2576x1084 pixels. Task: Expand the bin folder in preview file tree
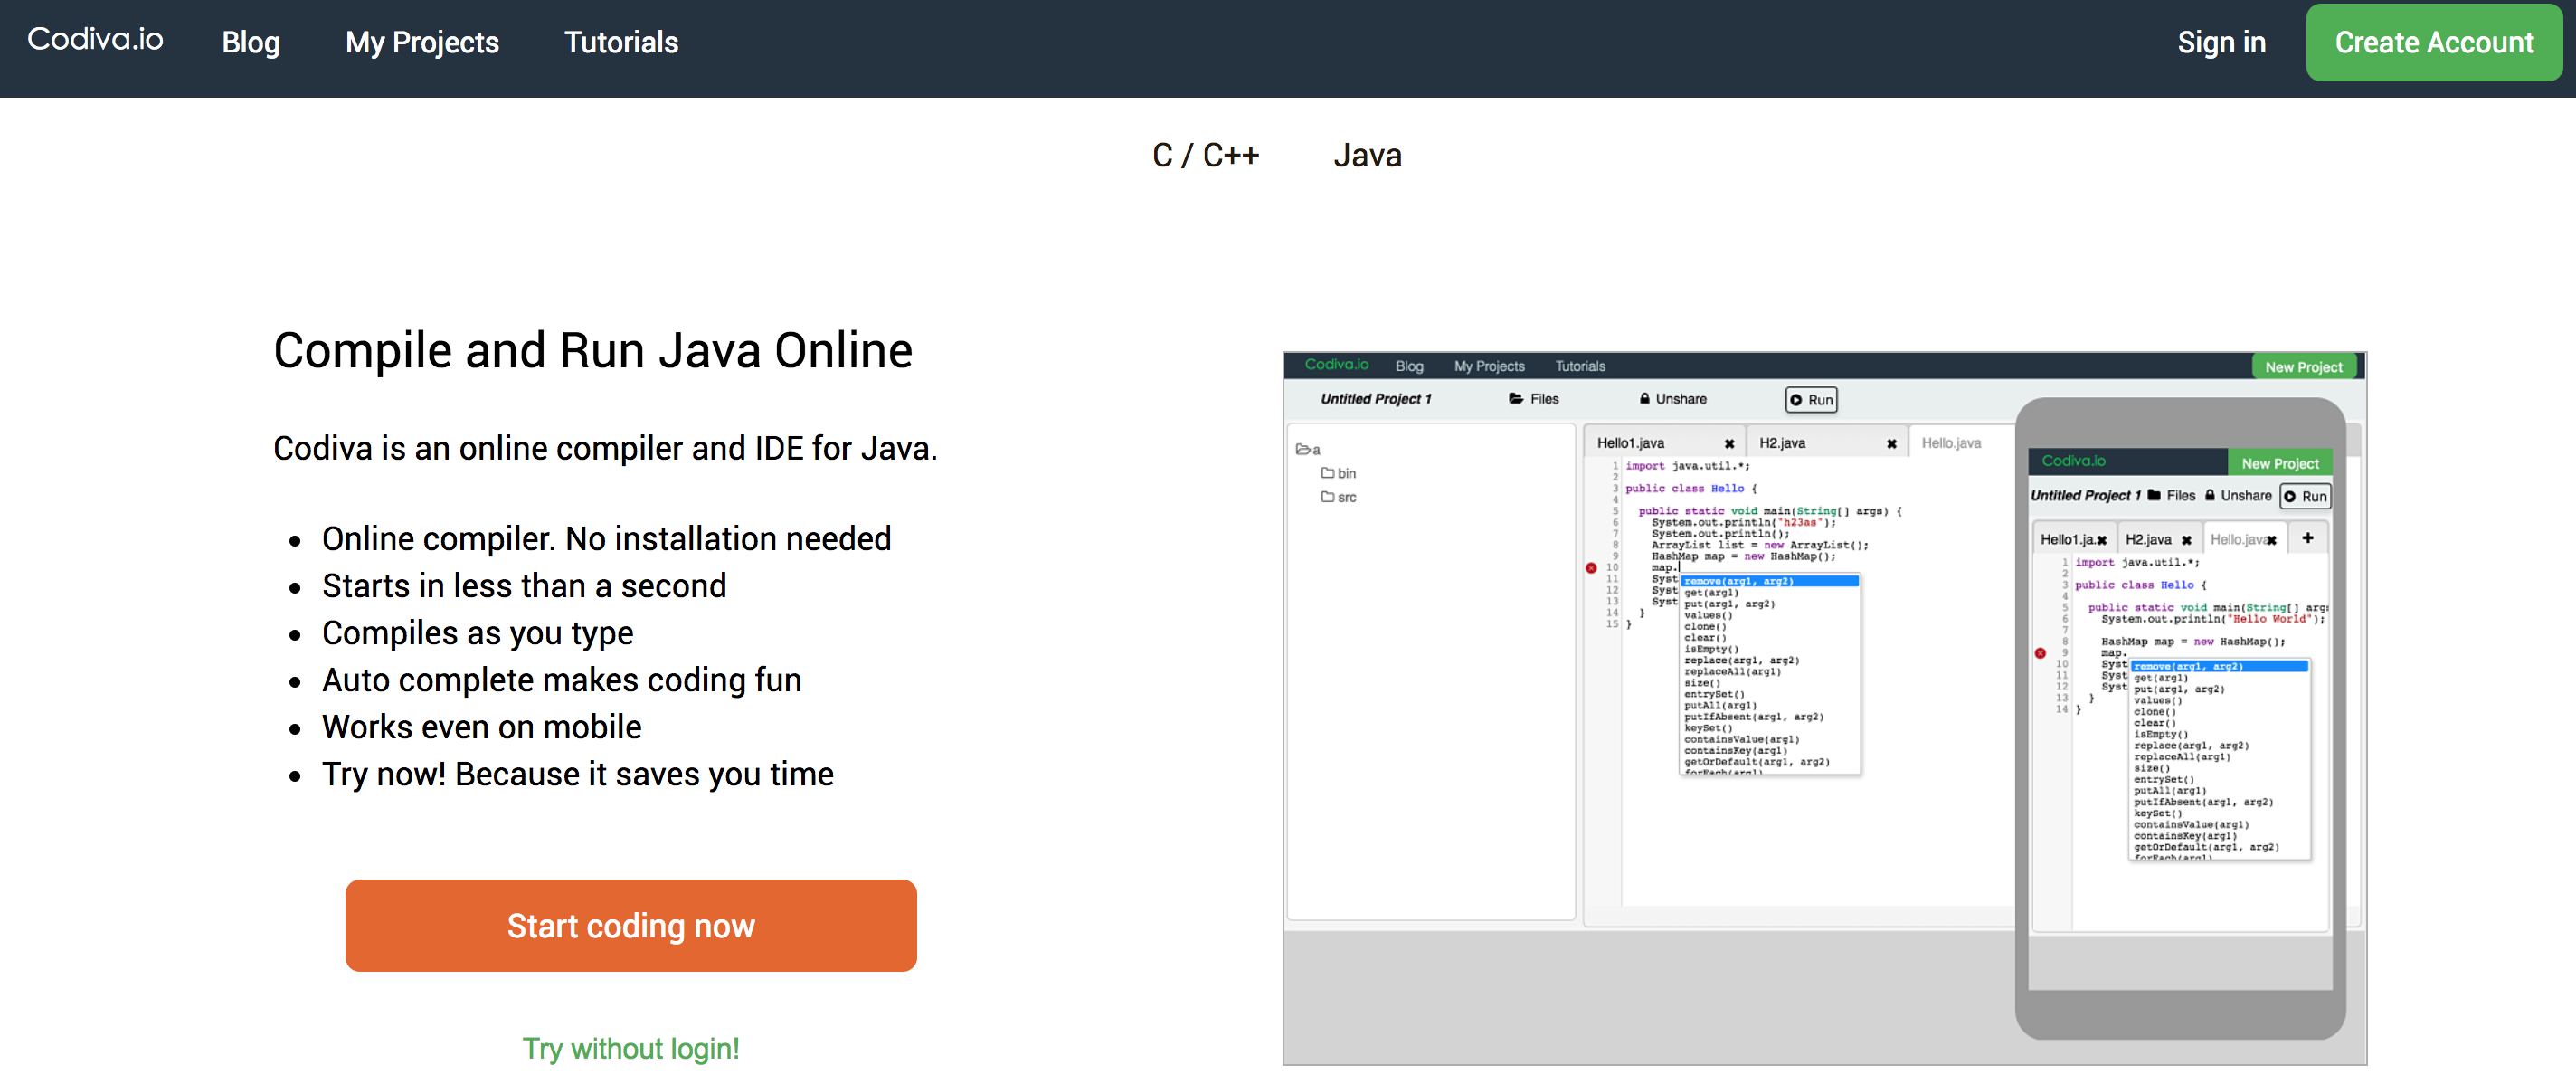pyautogui.click(x=1338, y=473)
